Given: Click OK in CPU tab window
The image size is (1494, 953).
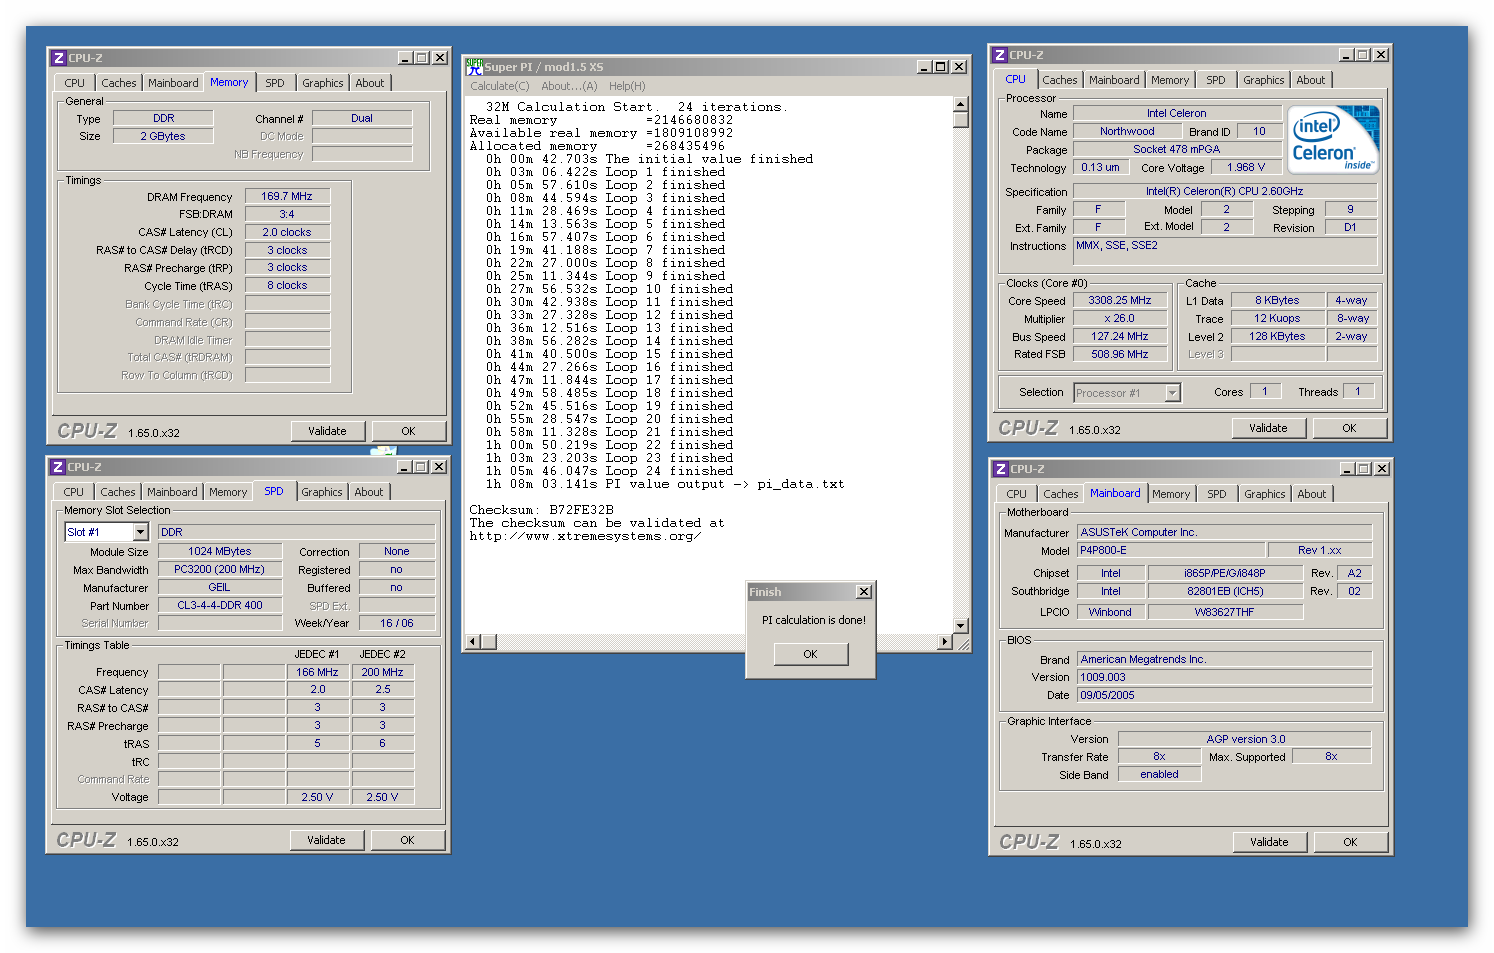Looking at the screenshot, I should pyautogui.click(x=1349, y=428).
